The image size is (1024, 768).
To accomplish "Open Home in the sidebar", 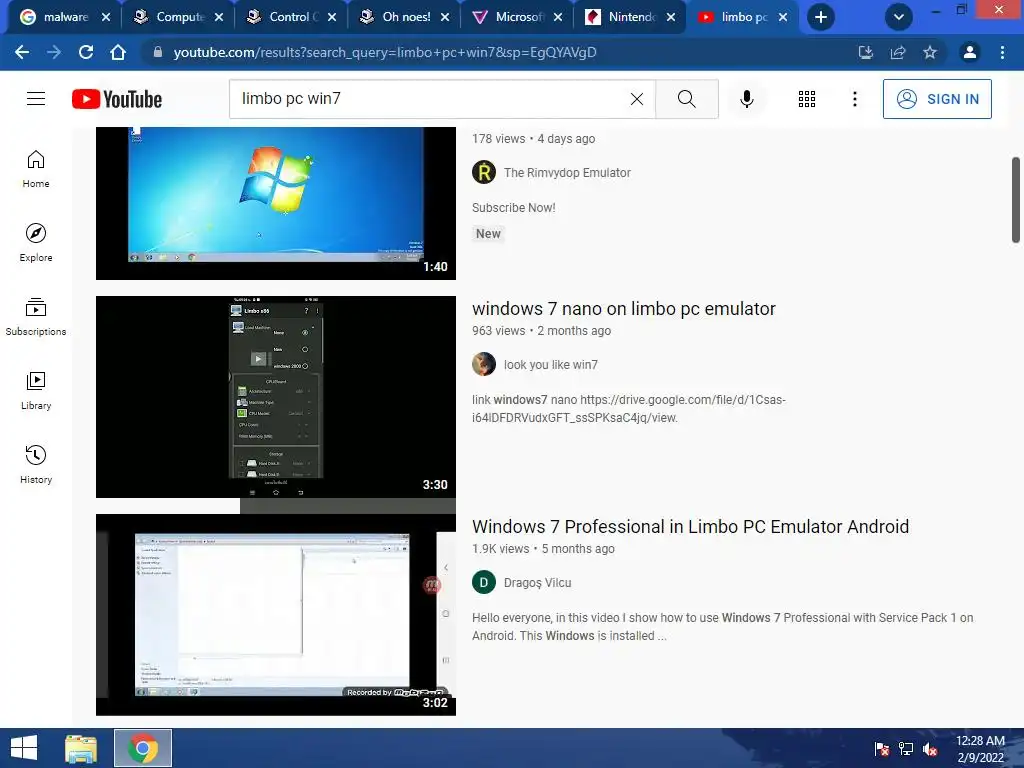I will click(36, 170).
